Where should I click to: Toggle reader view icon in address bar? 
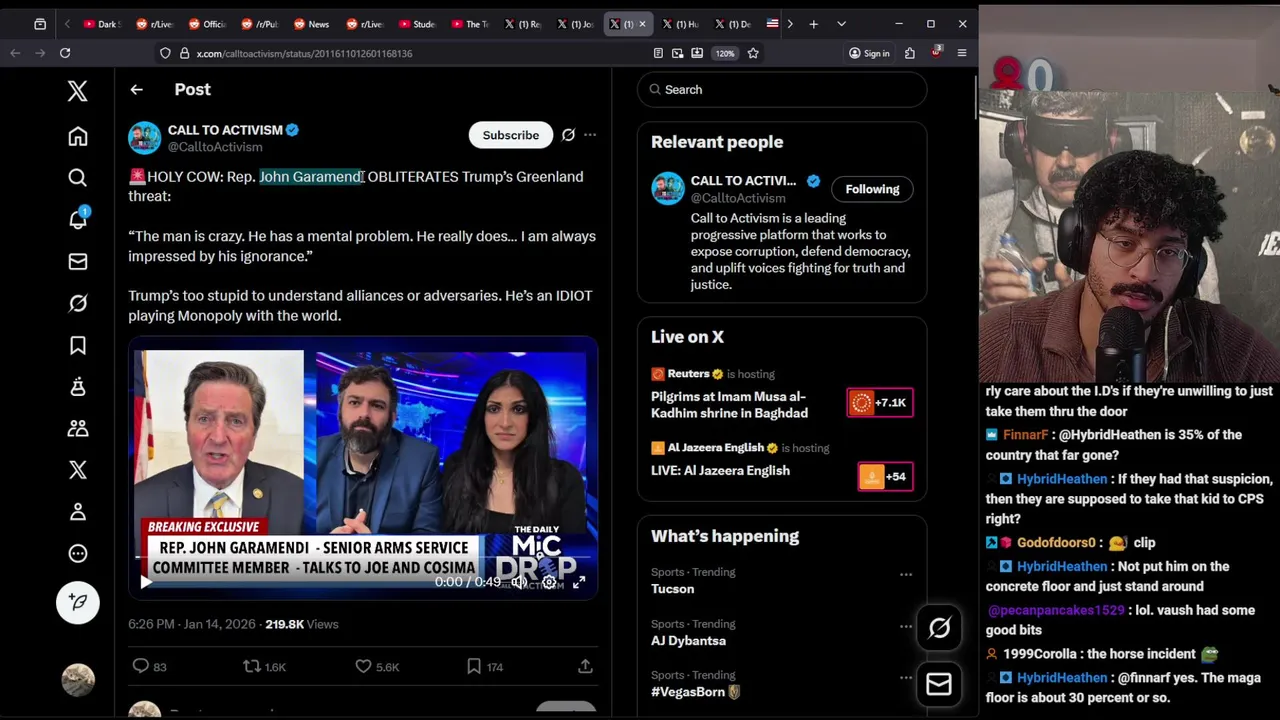pos(658,53)
